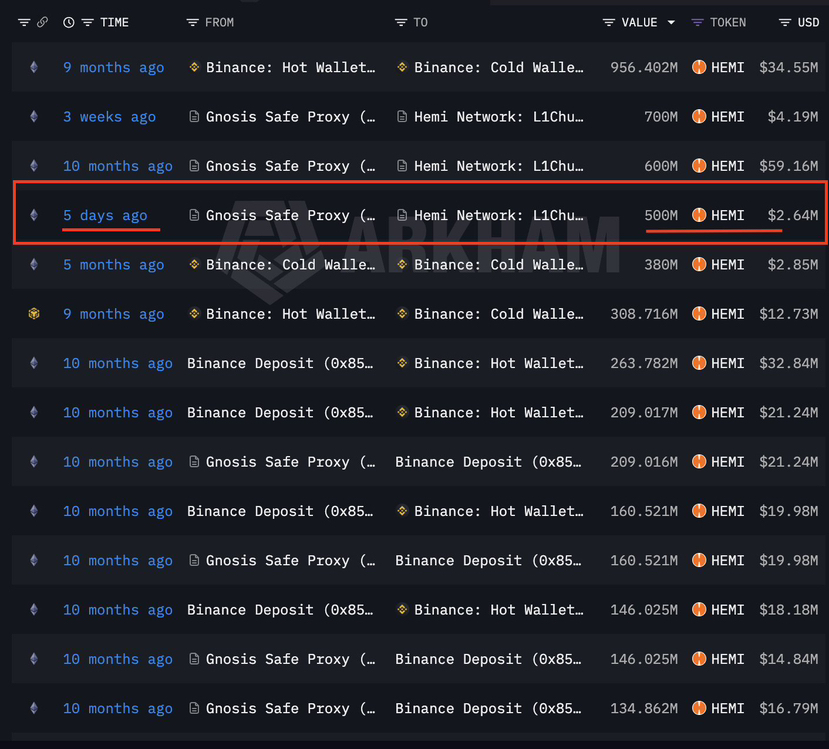Select Hemi Network: L1Chu… recipient in 700M row
The height and width of the screenshot is (749, 829).
coord(499,117)
